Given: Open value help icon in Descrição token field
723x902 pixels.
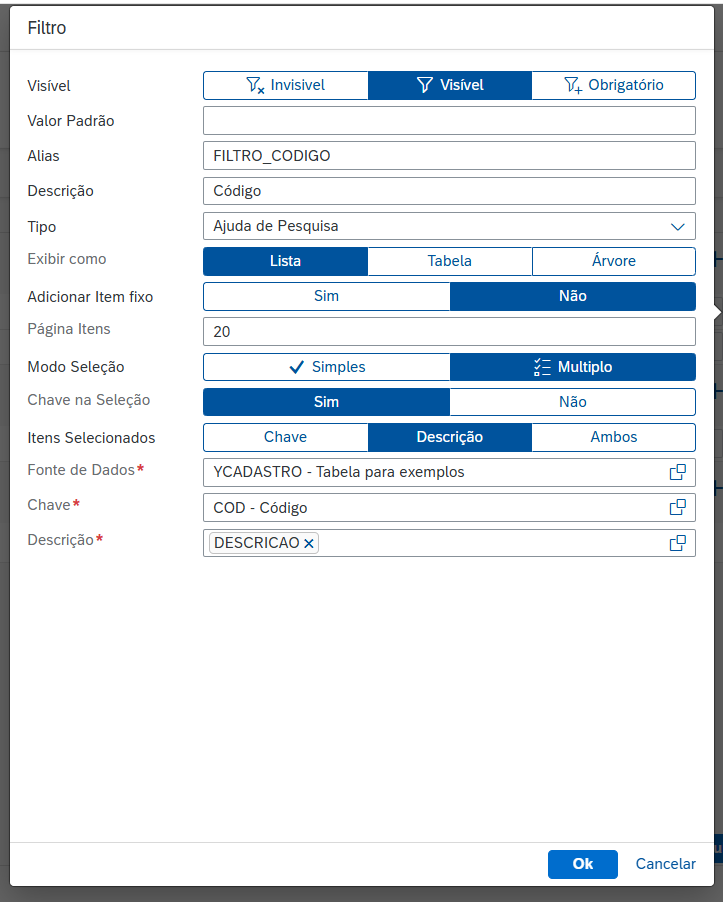Looking at the screenshot, I should point(678,543).
